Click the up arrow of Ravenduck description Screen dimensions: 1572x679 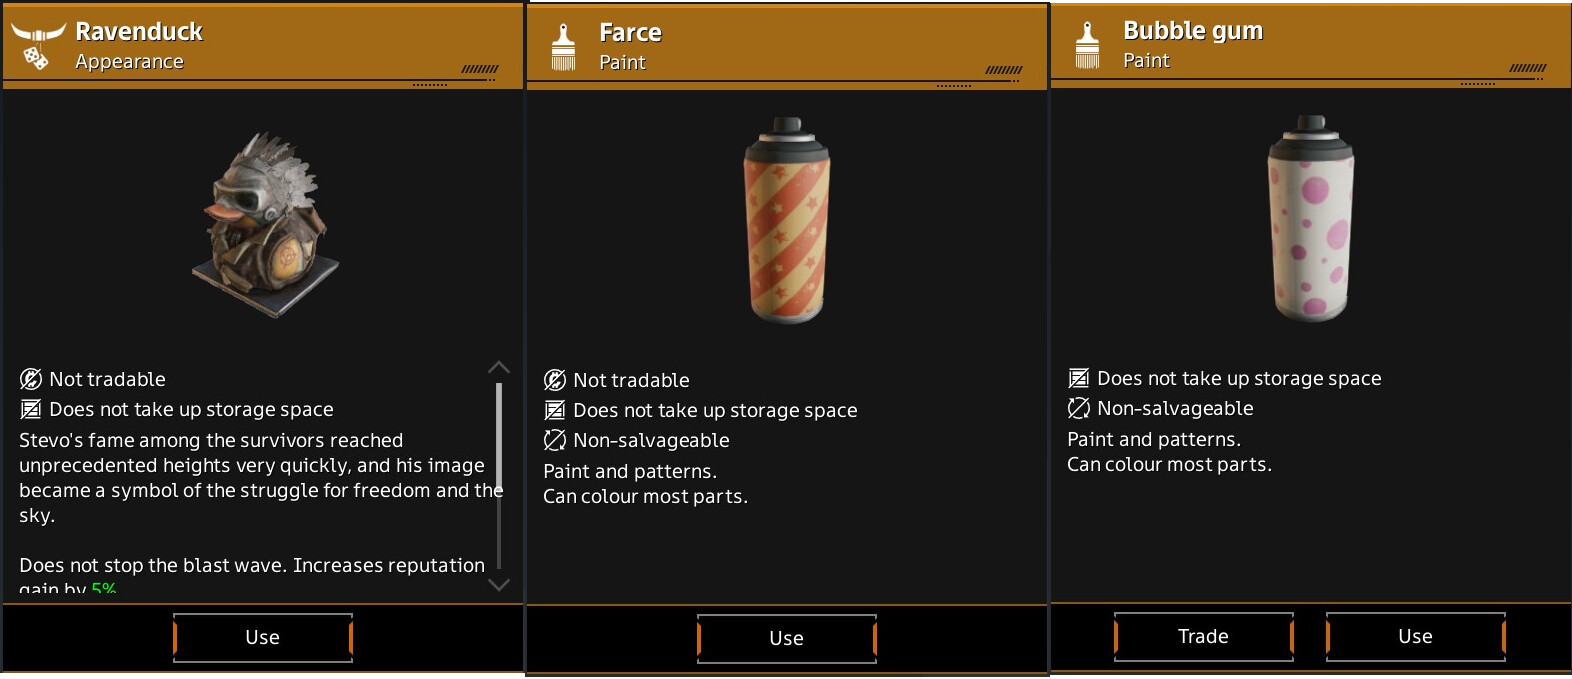(x=499, y=368)
